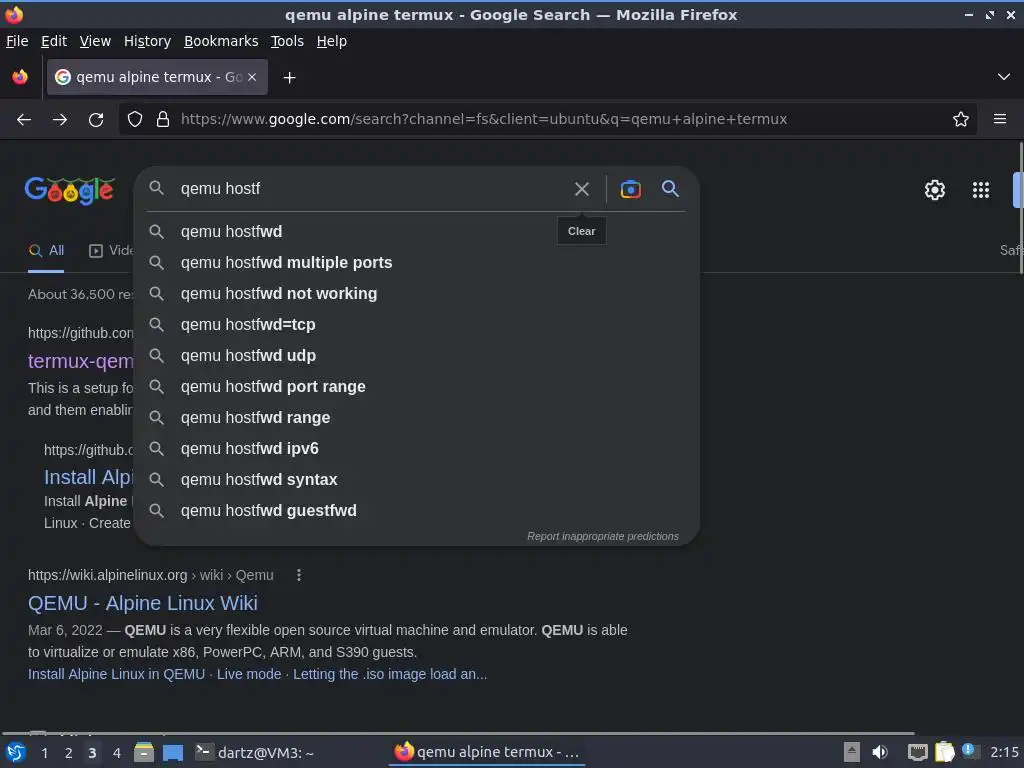
Task: Switch to the Videos results tab
Action: tap(111, 251)
